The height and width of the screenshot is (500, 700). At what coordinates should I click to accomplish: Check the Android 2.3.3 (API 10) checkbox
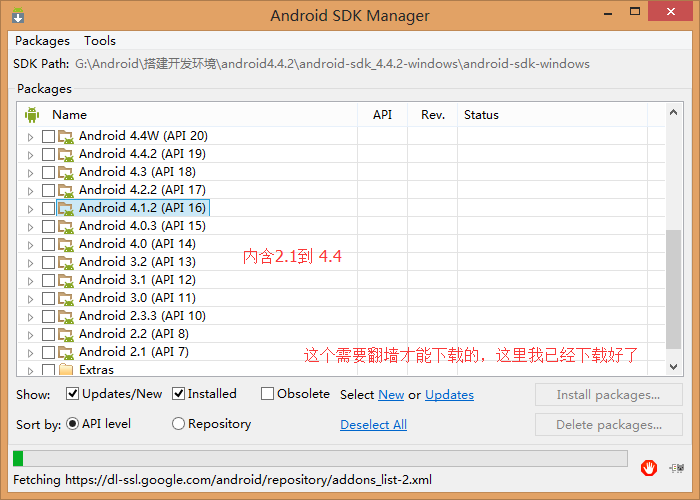[x=48, y=317]
